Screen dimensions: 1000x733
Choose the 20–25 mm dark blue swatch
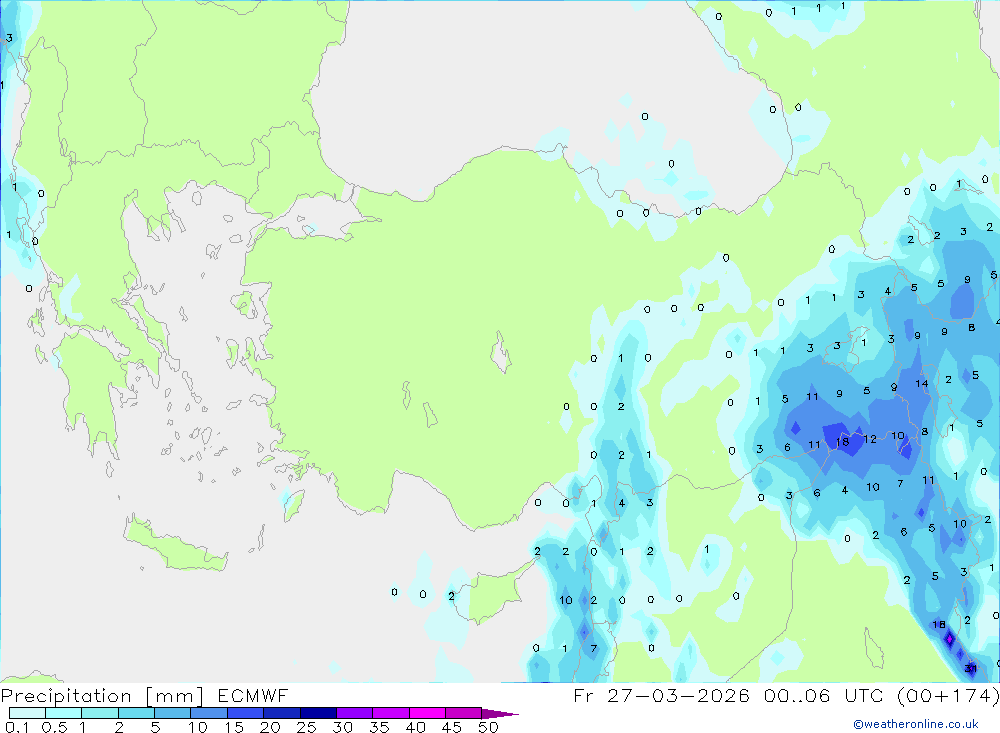click(282, 713)
